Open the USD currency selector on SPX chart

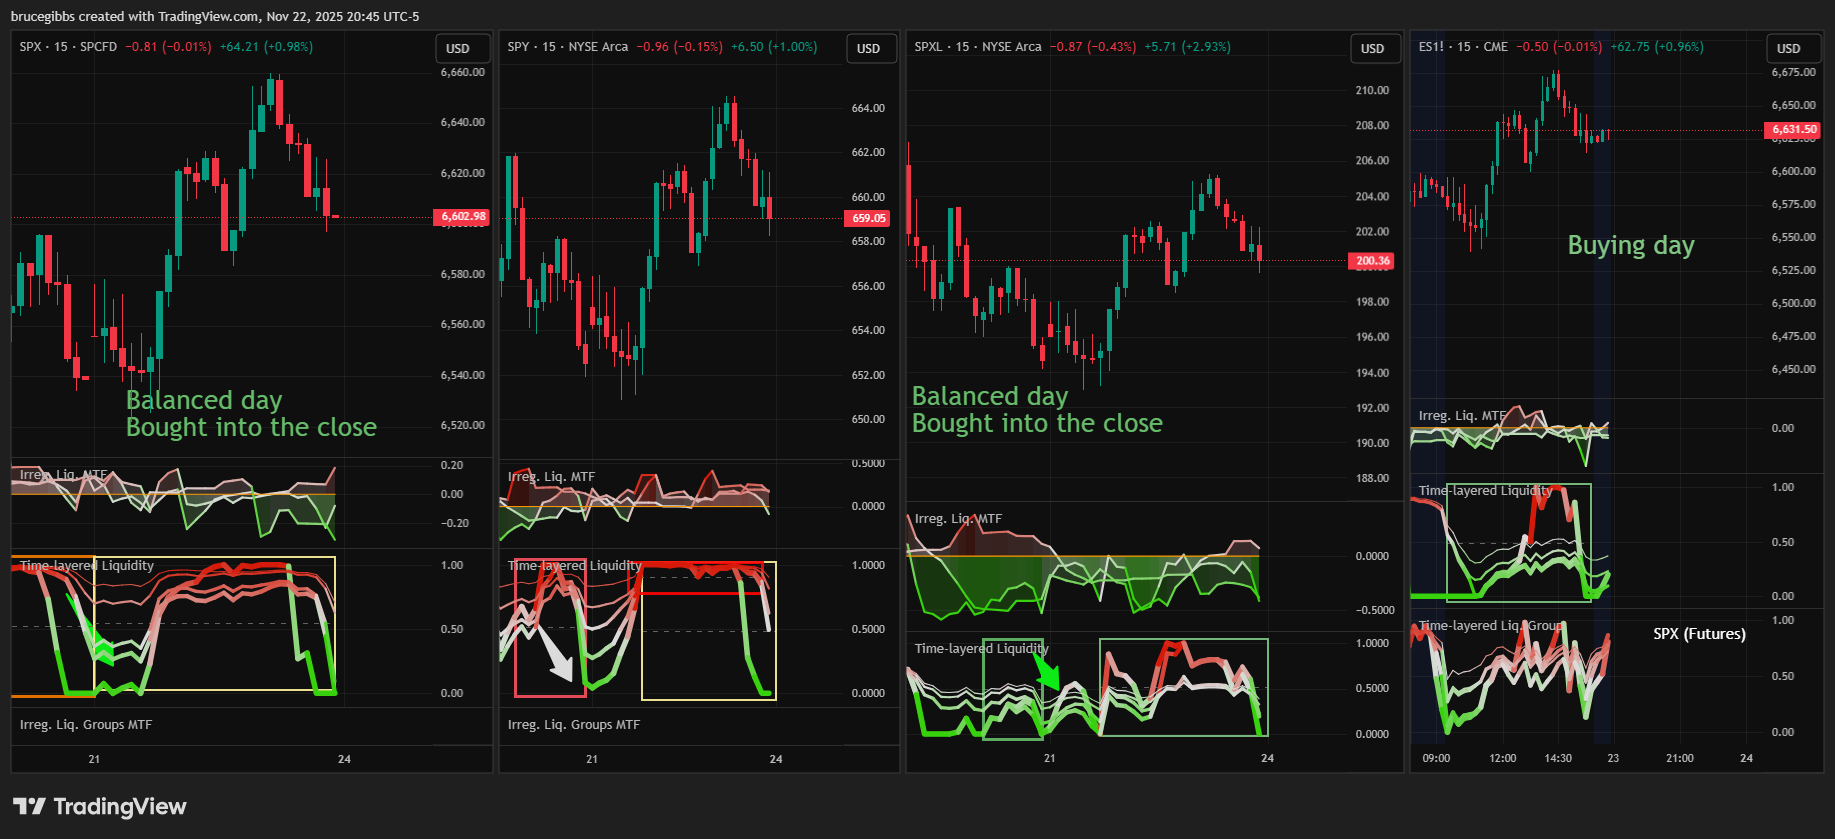click(x=458, y=48)
